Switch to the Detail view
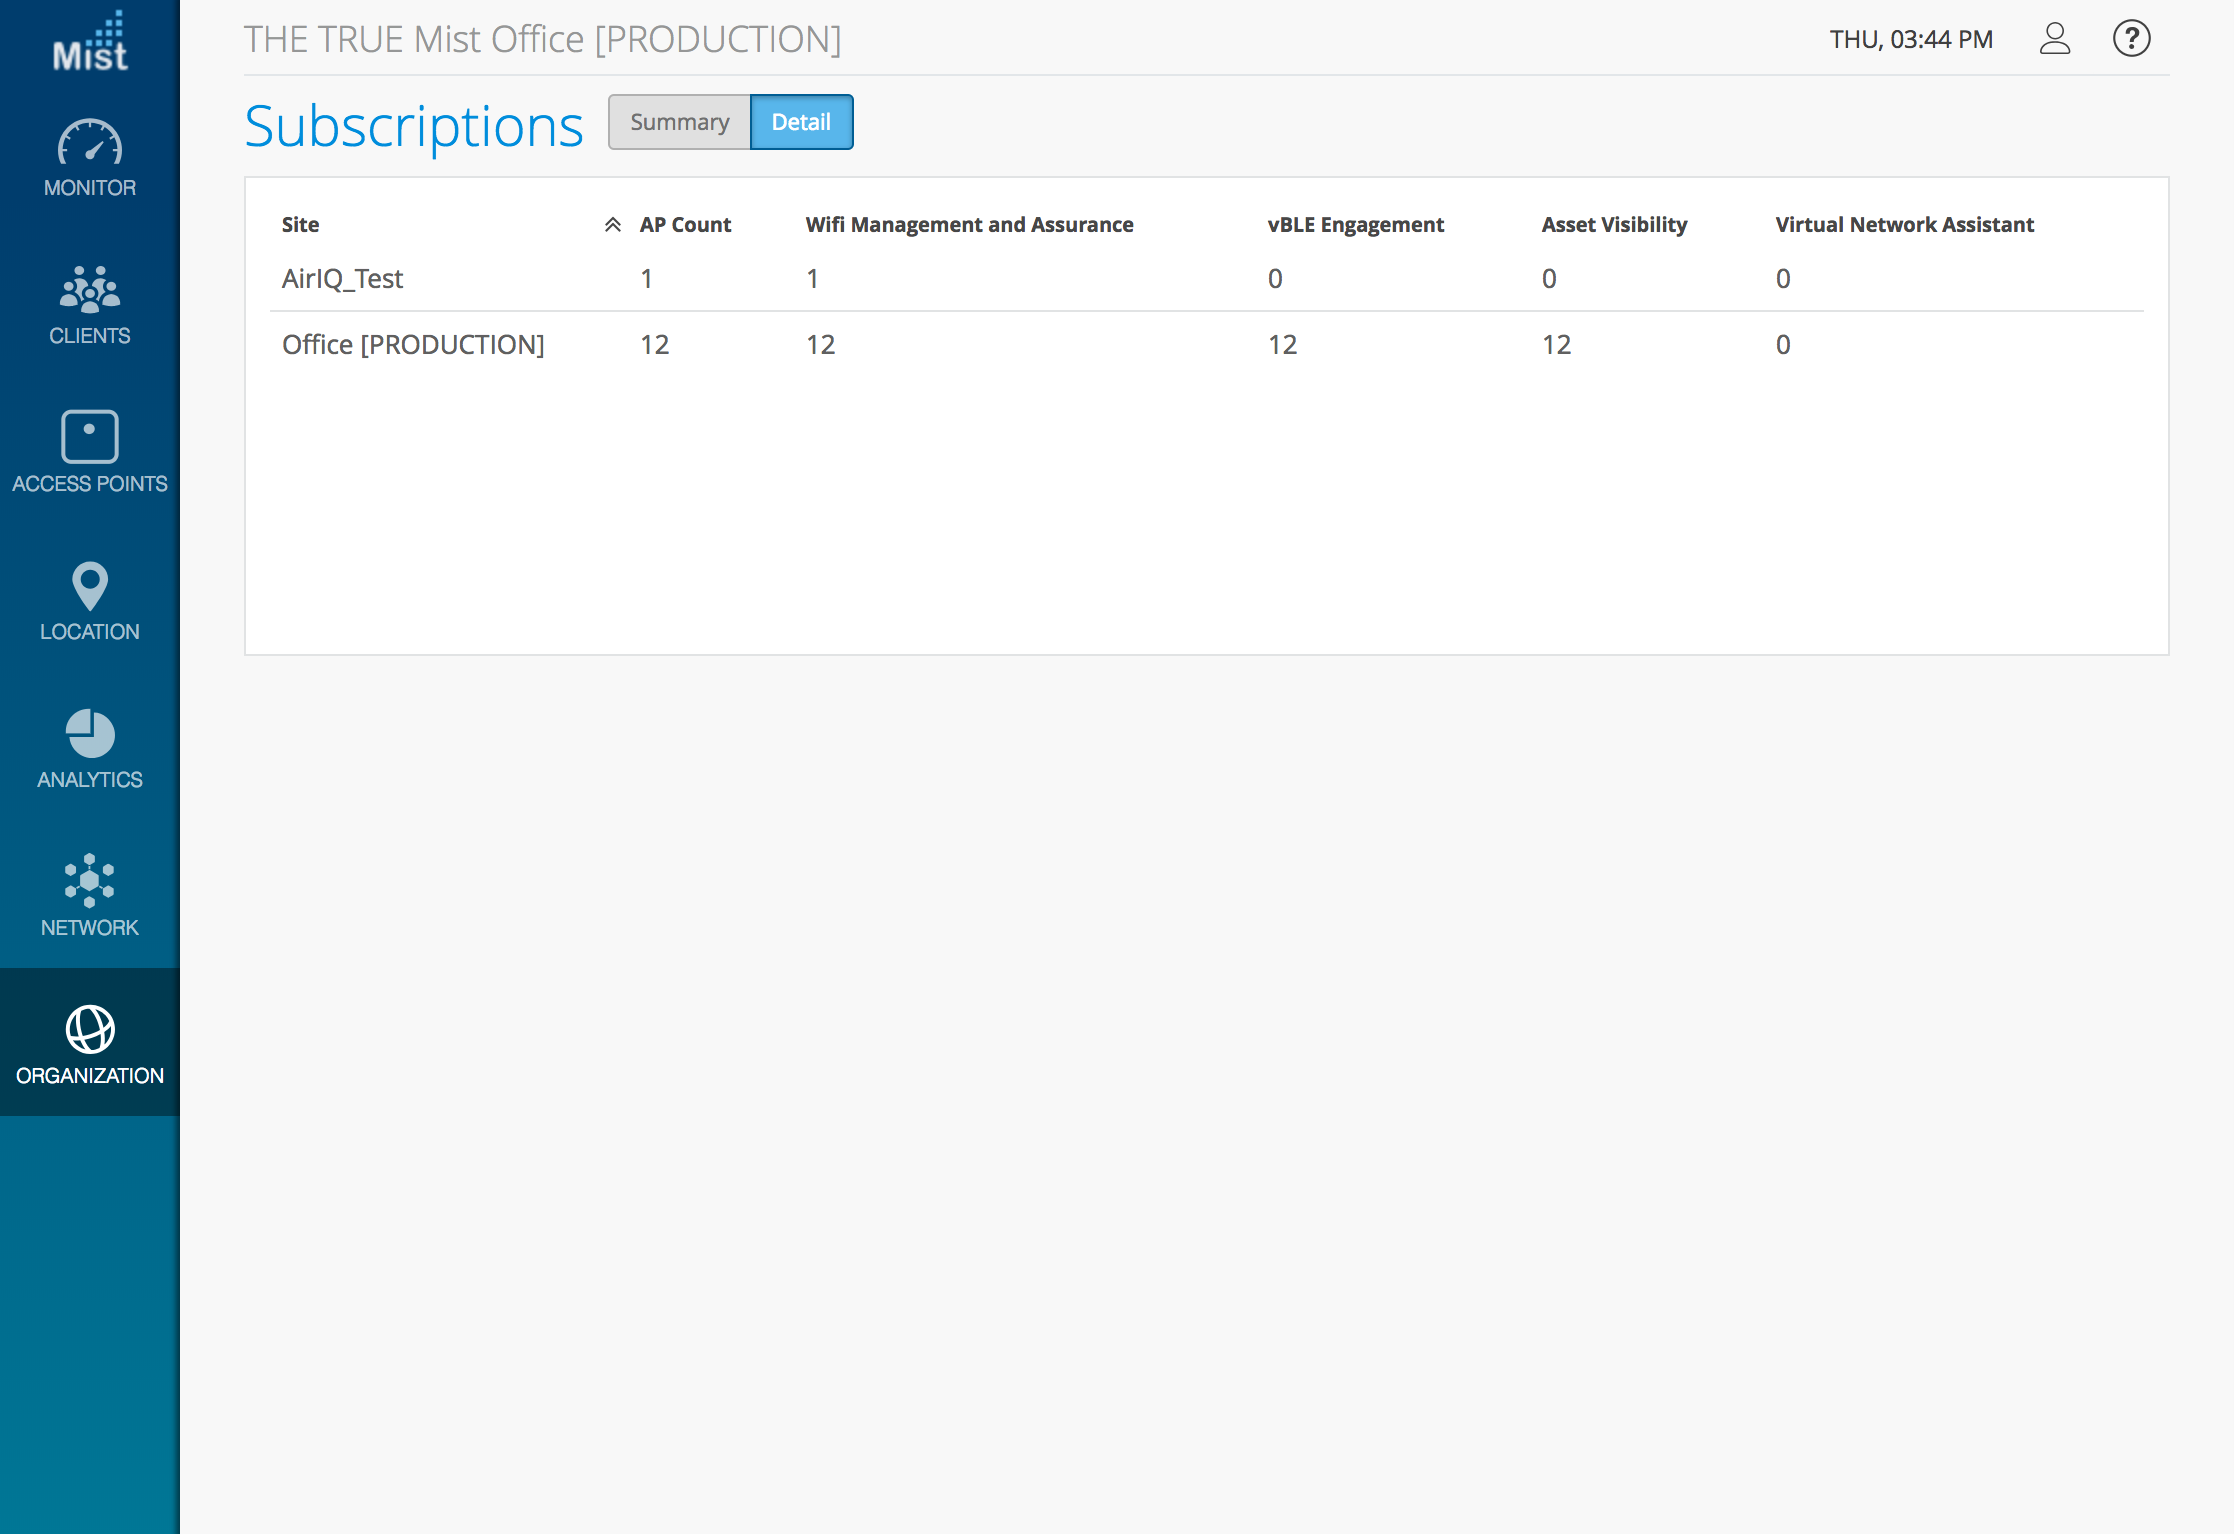This screenshot has width=2234, height=1534. tap(801, 122)
